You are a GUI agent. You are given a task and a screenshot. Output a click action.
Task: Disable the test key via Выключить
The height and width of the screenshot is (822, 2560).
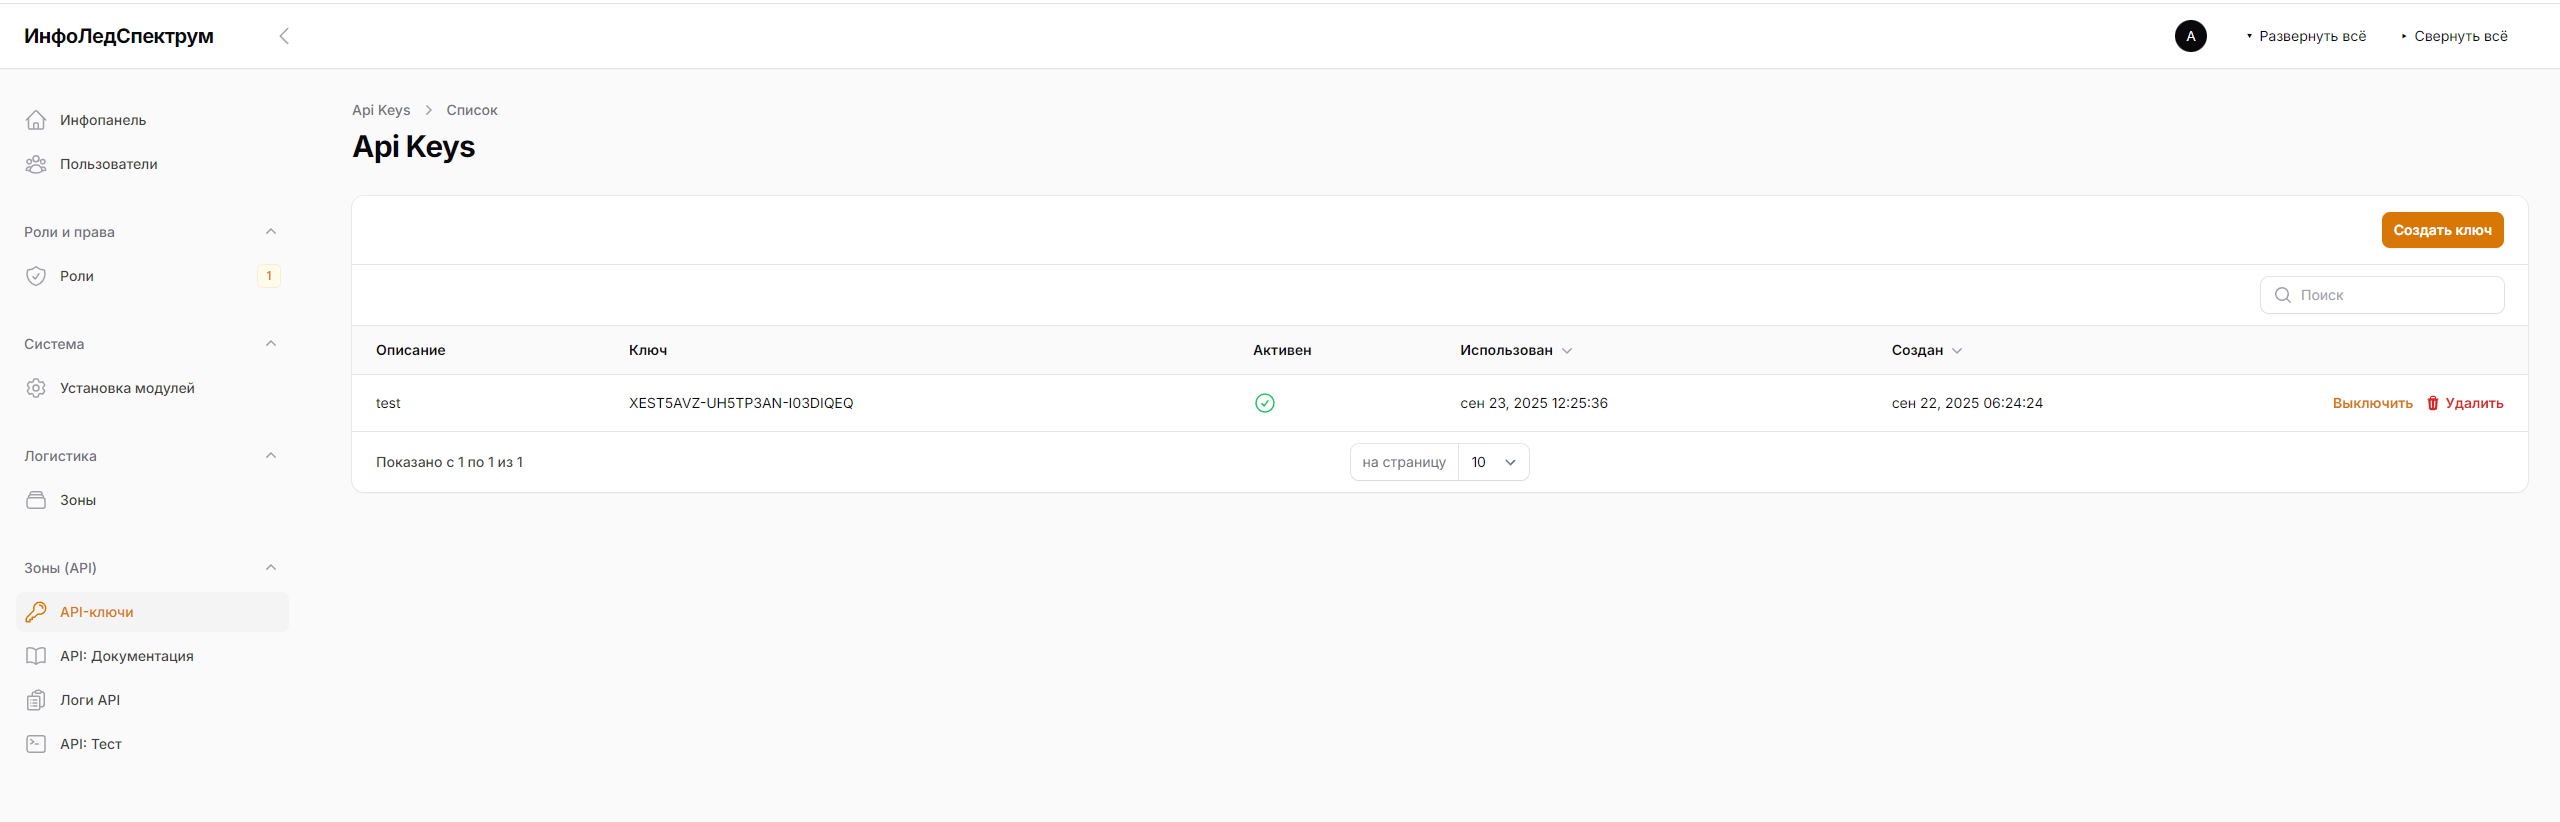point(2372,403)
